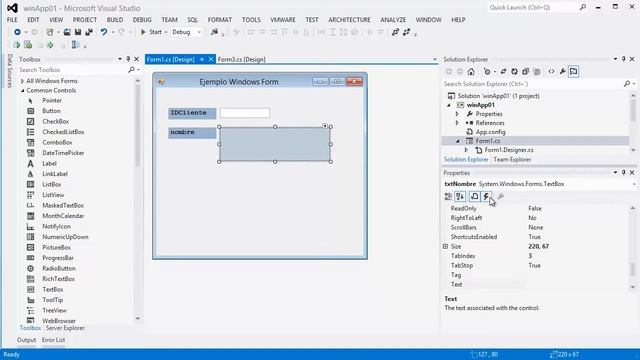This screenshot has width=640, height=360.
Task: Select ProgressBar in the Toolbox
Action: click(x=58, y=258)
